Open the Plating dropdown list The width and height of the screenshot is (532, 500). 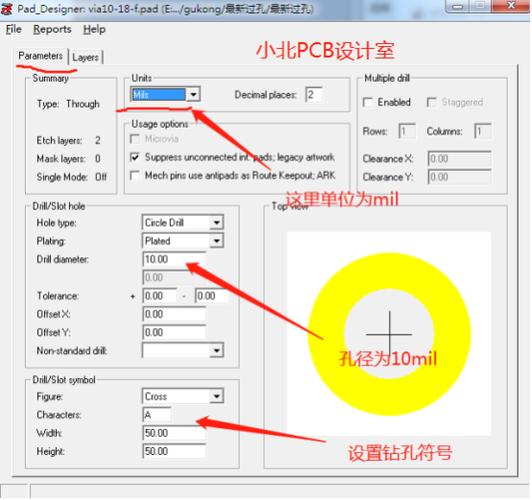click(216, 241)
